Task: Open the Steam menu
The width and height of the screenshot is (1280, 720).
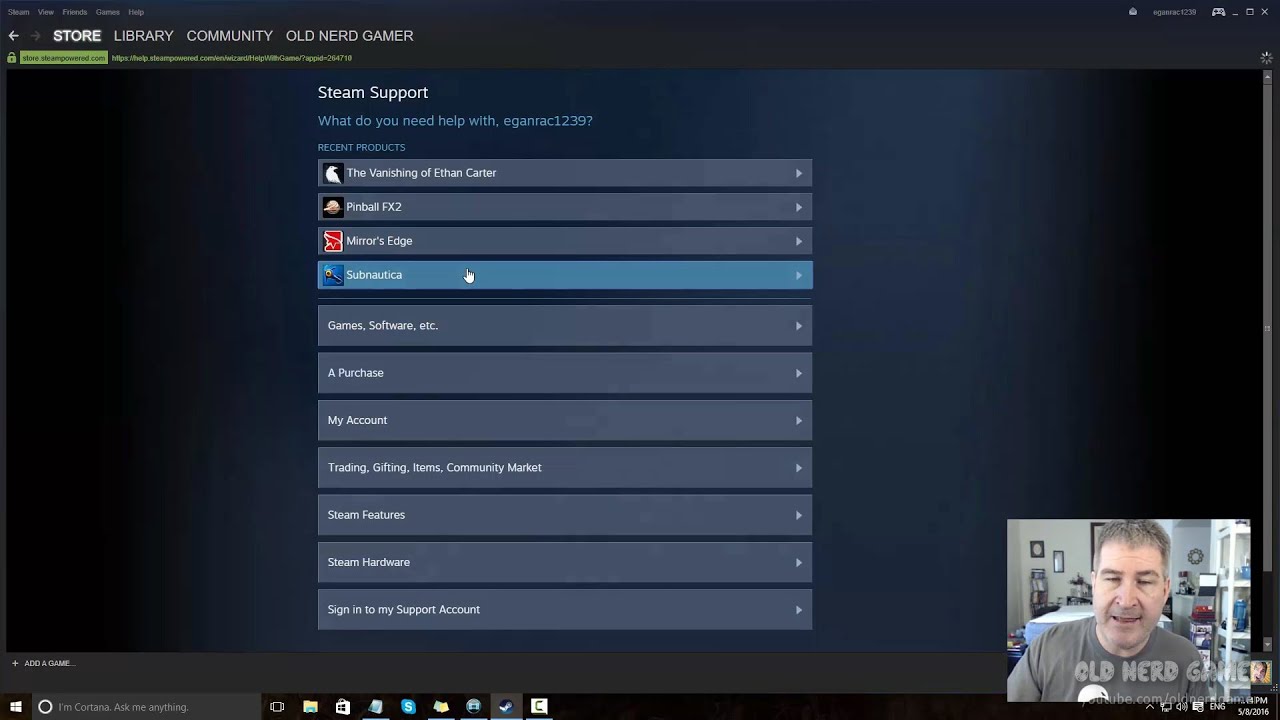Action: 18,12
